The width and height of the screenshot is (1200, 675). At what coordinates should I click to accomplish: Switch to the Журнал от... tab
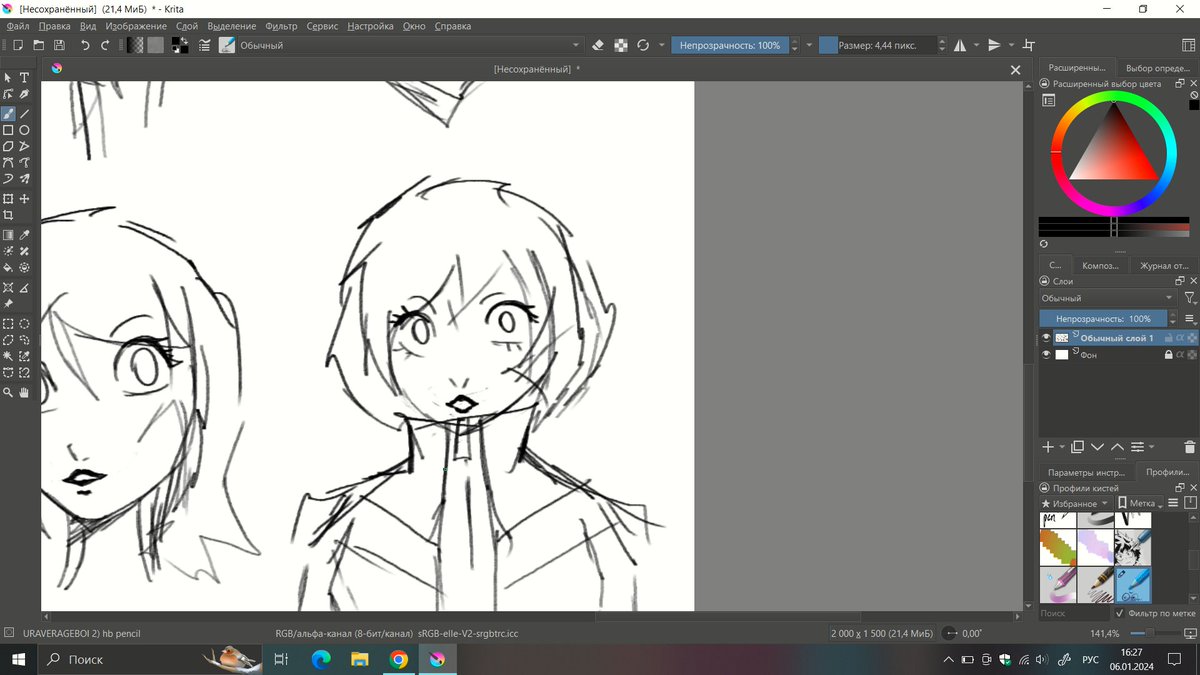(x=1164, y=266)
